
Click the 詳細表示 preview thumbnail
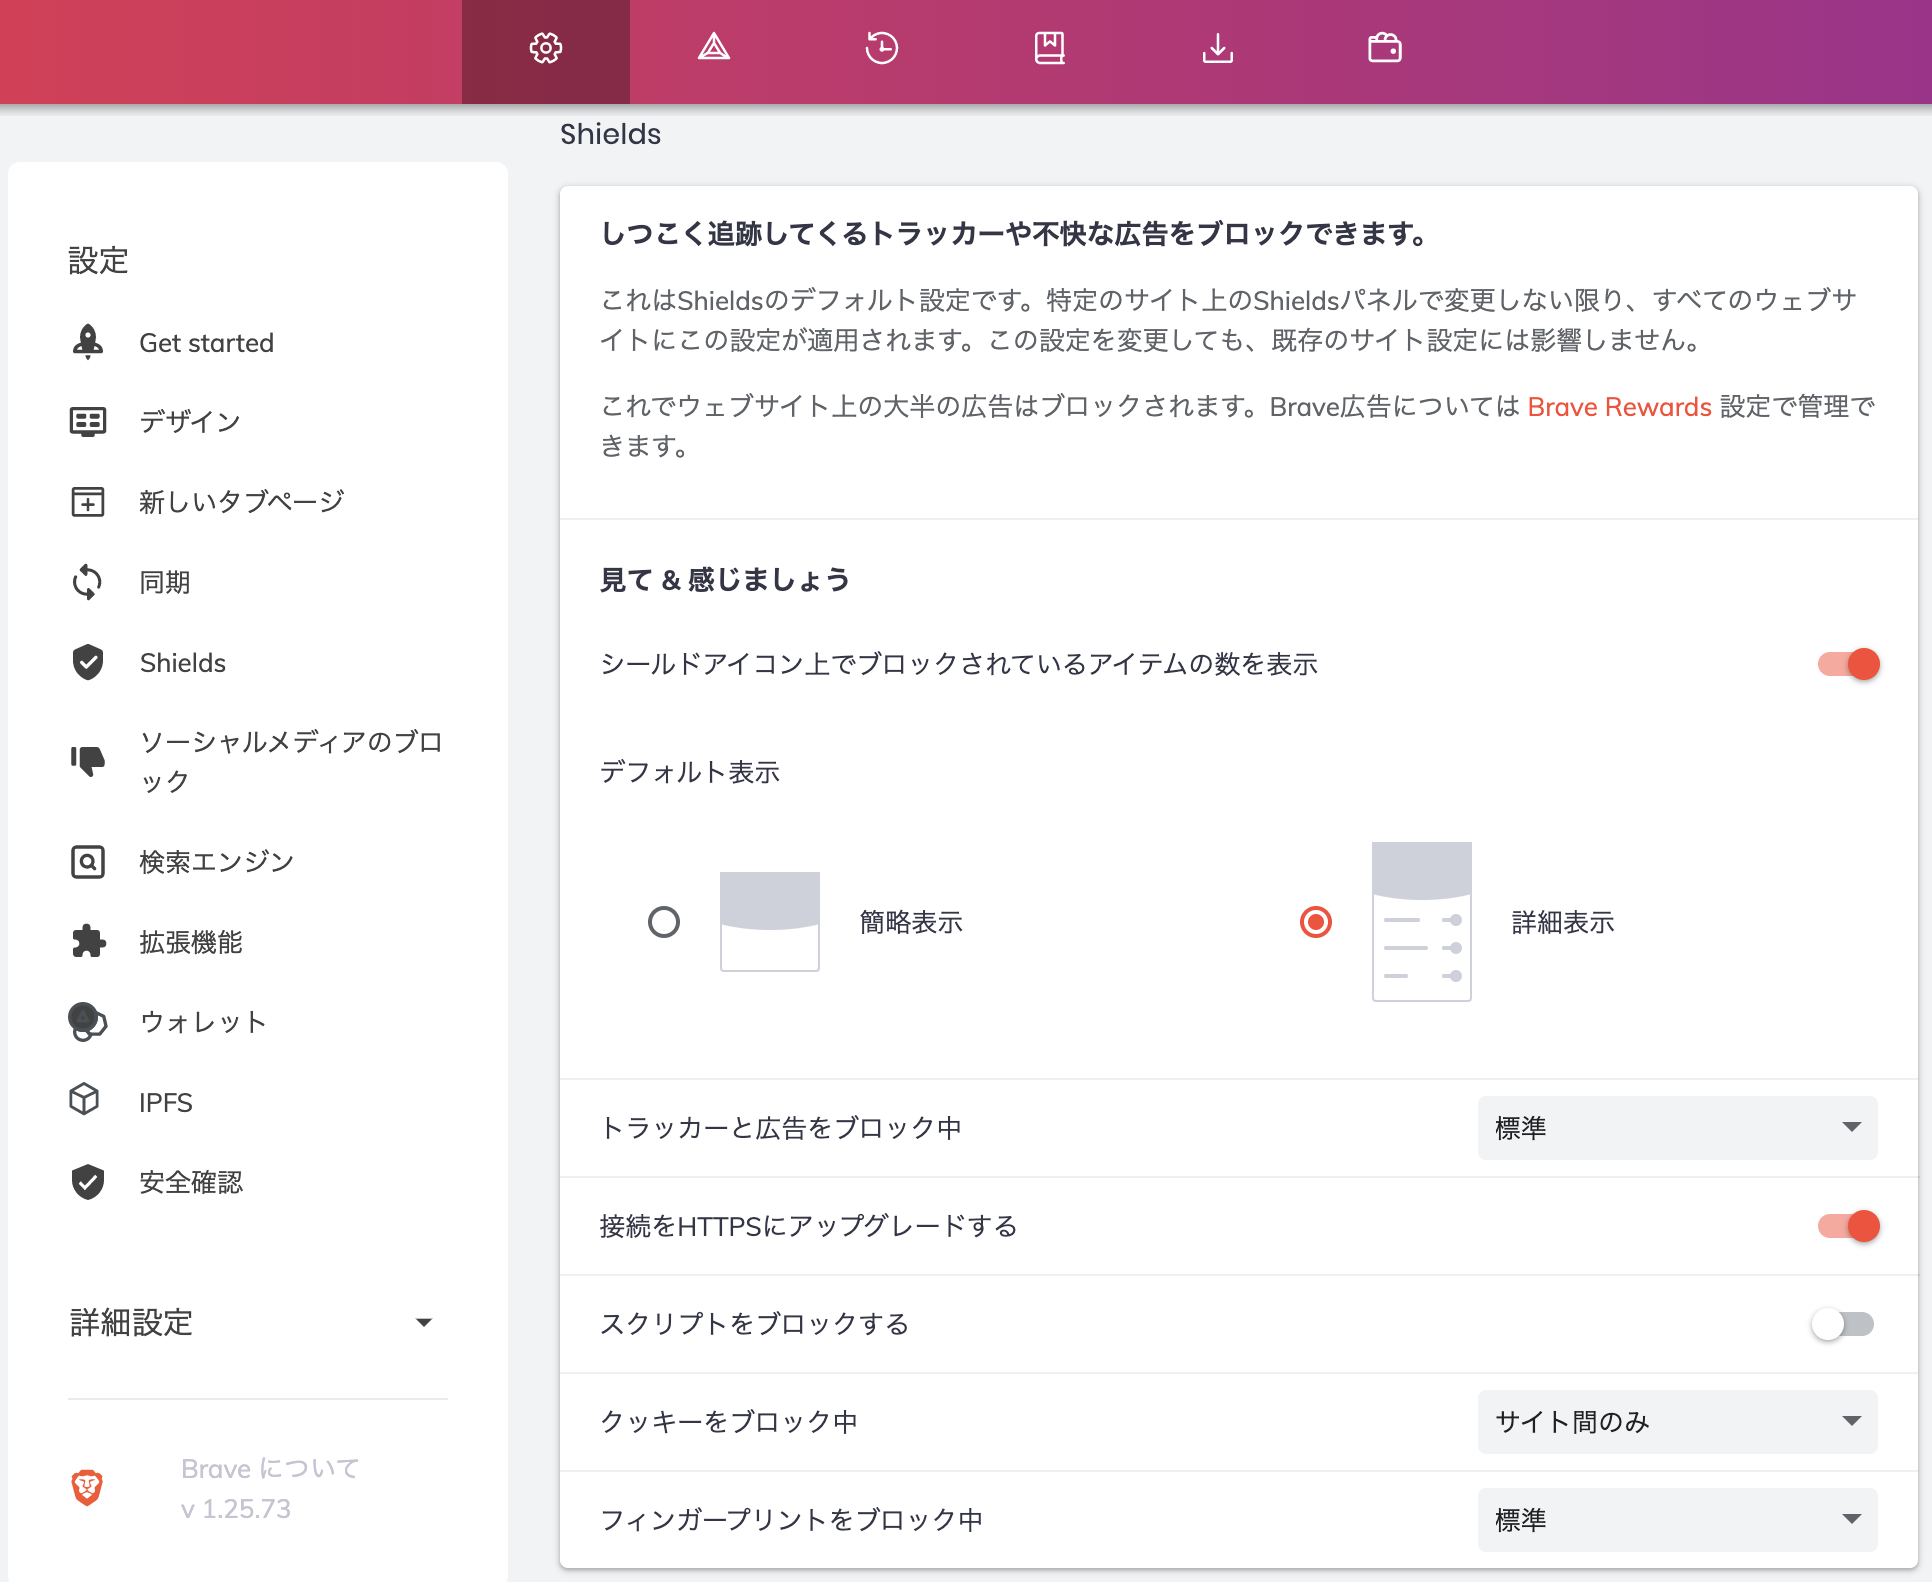coord(1421,922)
